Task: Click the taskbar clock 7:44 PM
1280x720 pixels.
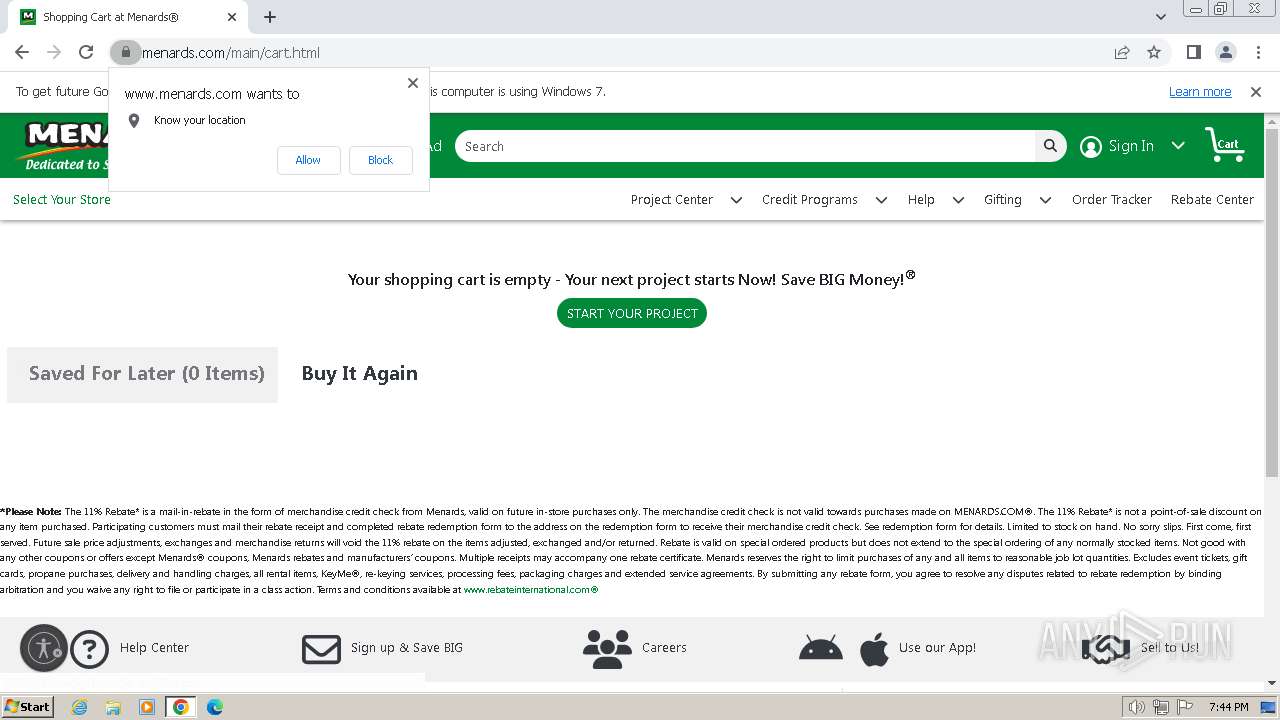Action: point(1228,707)
